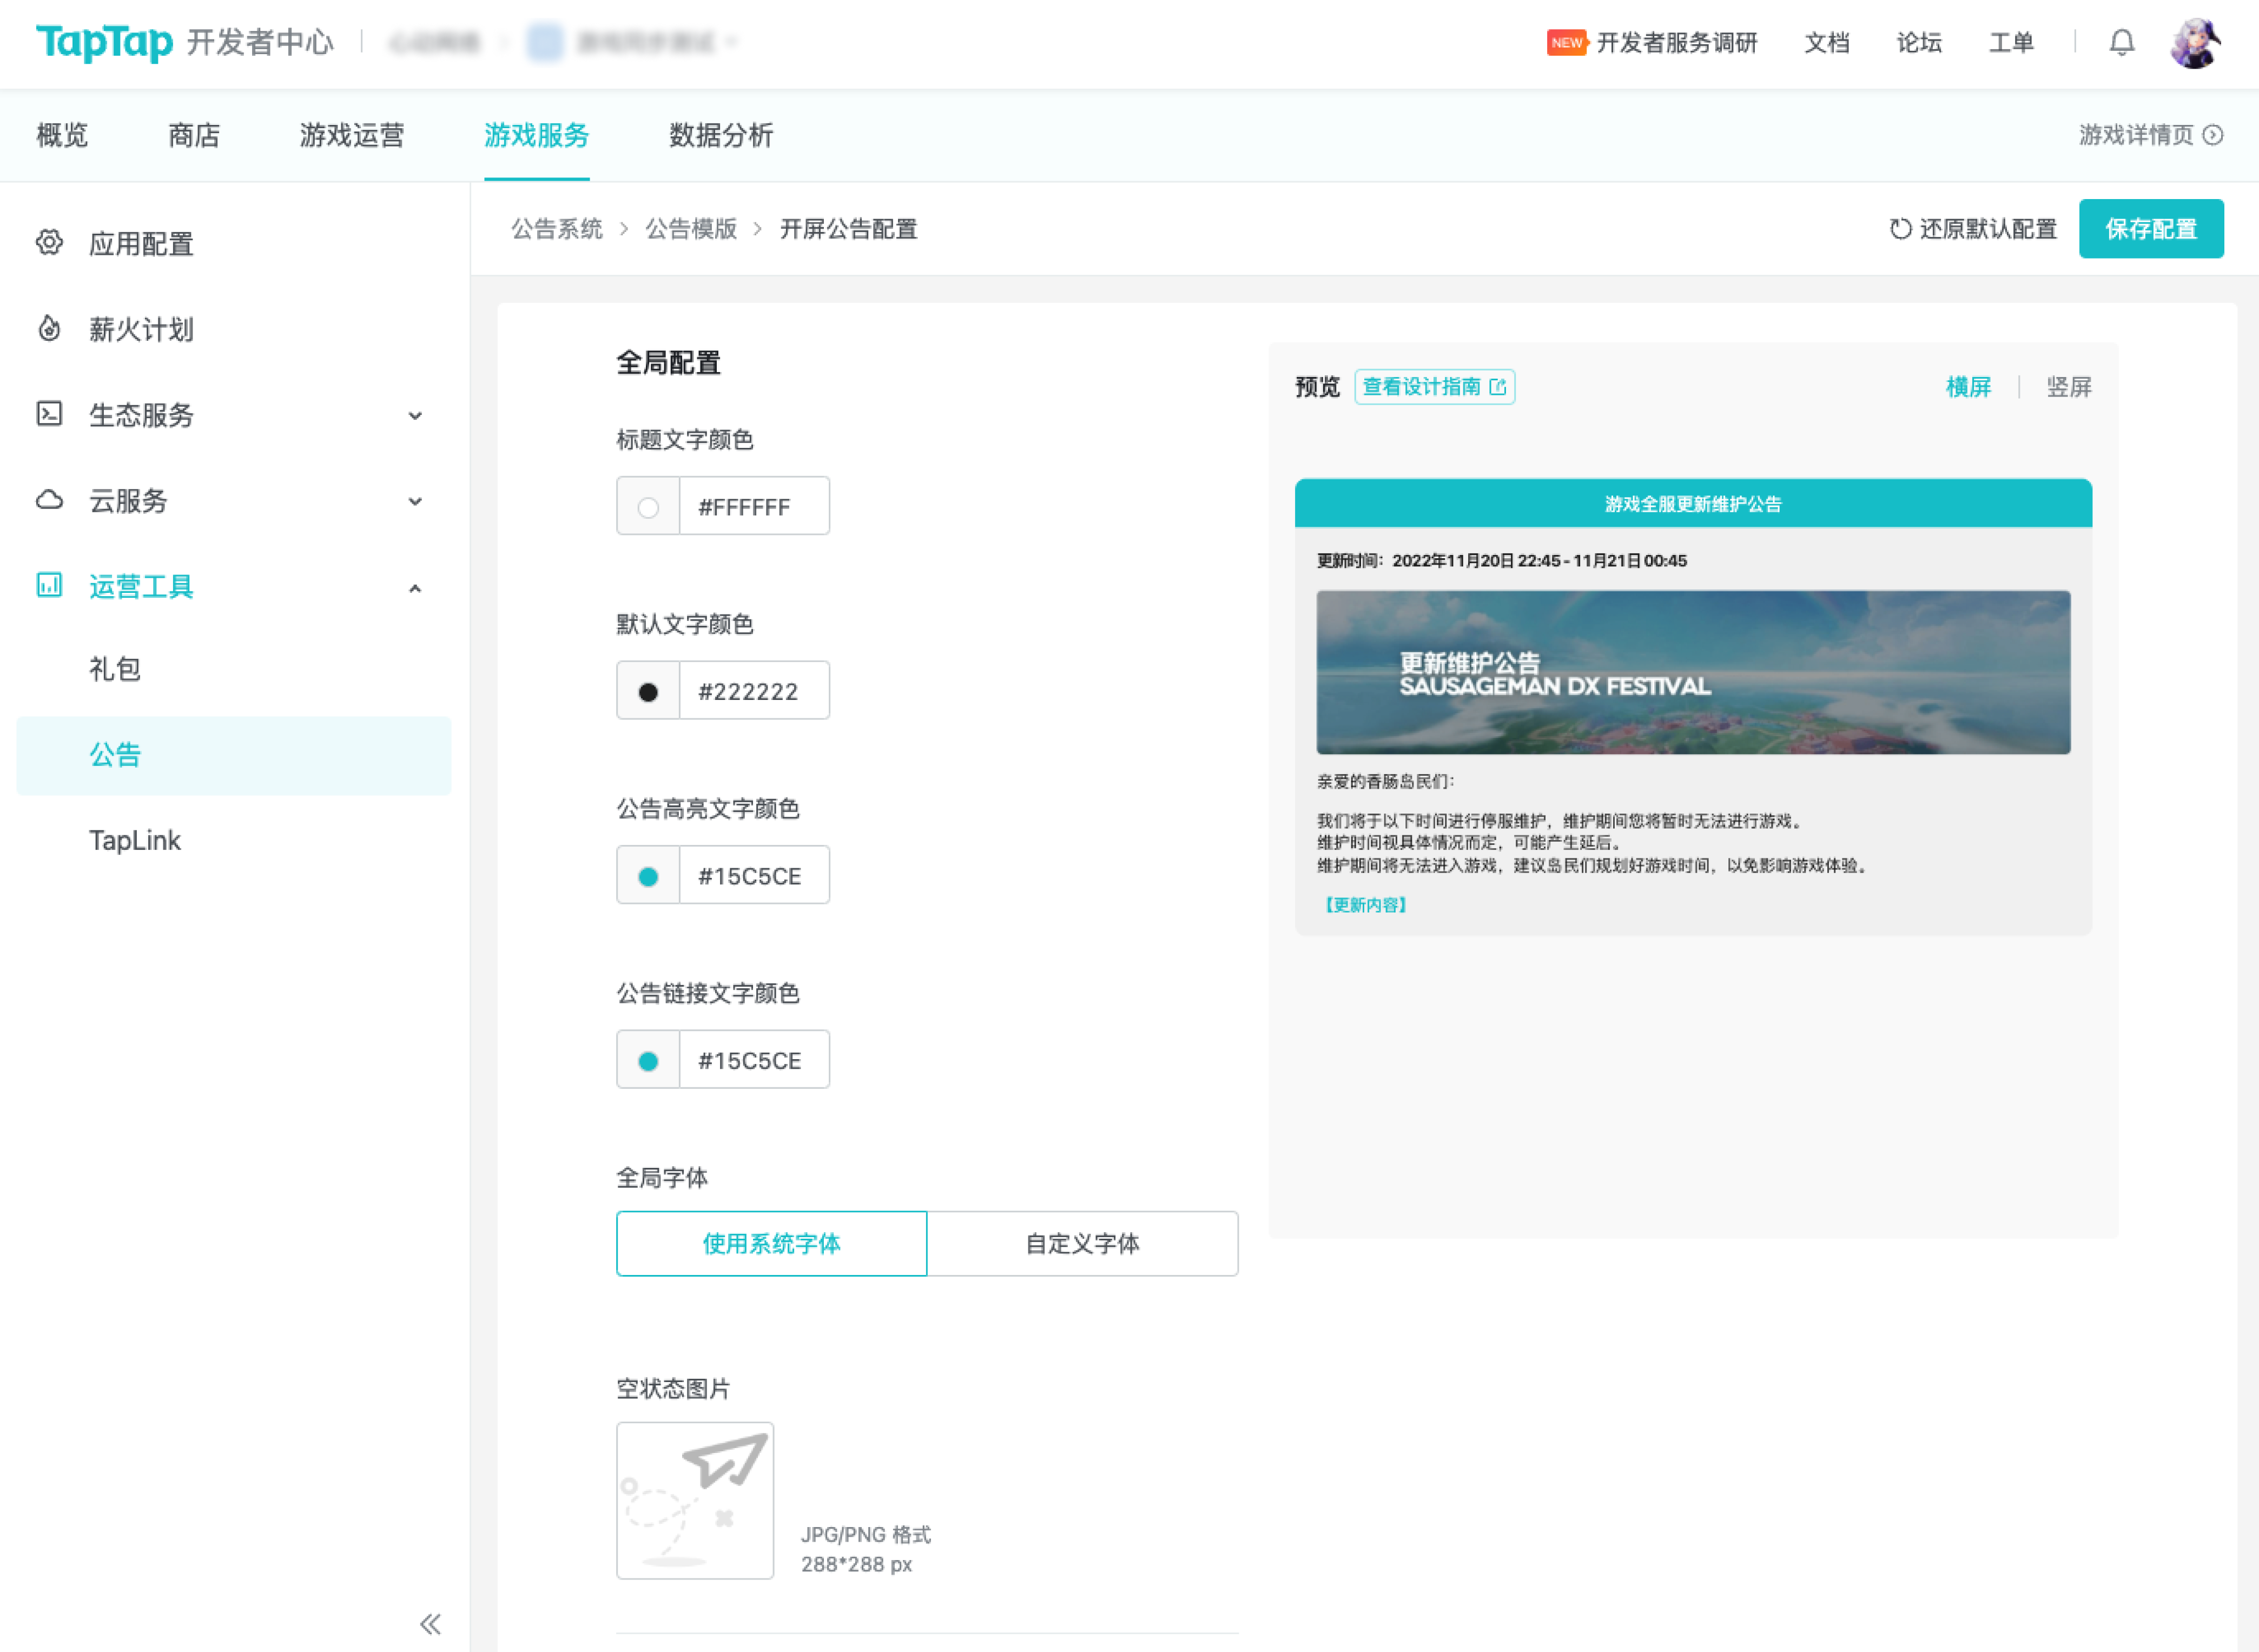This screenshot has height=1652, width=2259.
Task: Click the 开发者中心 header text
Action: (x=260, y=42)
